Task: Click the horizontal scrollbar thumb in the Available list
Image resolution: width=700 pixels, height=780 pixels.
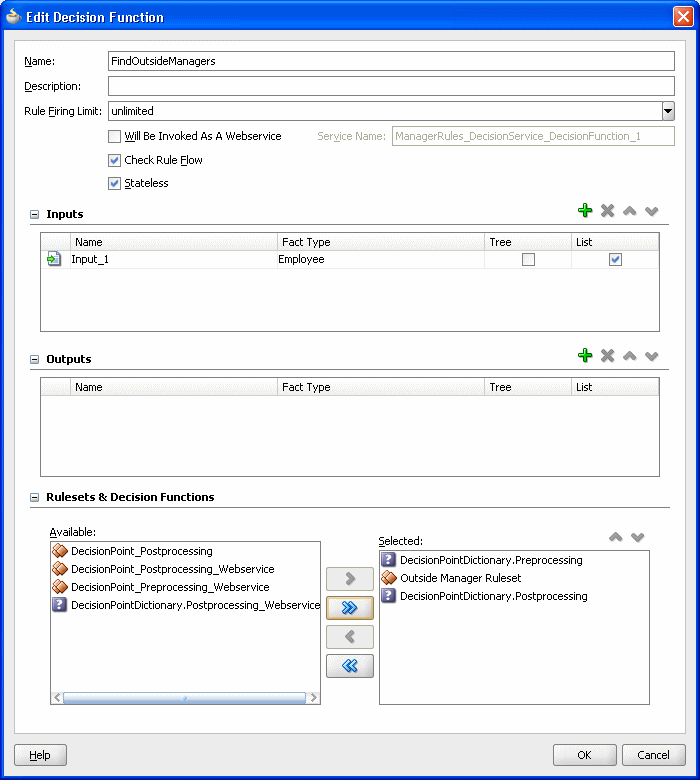Action: (184, 698)
